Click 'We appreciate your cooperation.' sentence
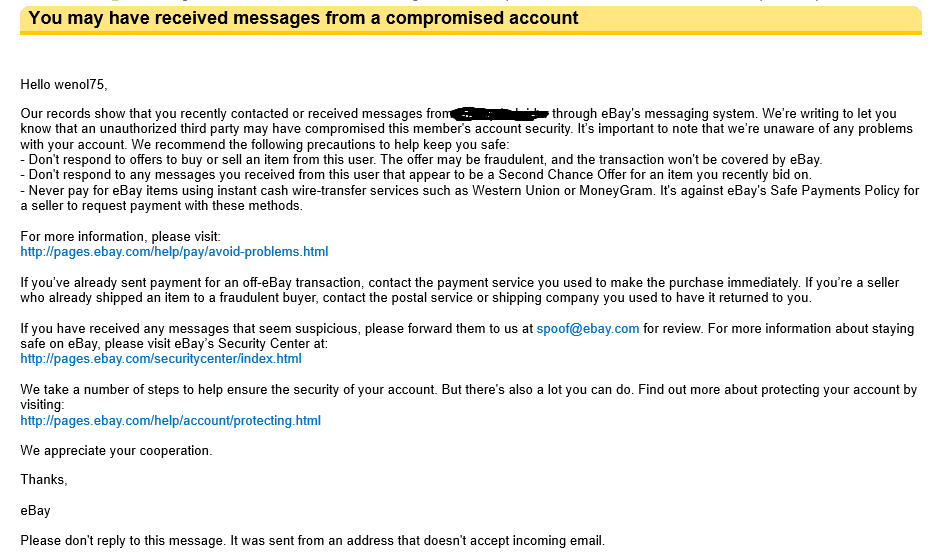 coord(116,451)
